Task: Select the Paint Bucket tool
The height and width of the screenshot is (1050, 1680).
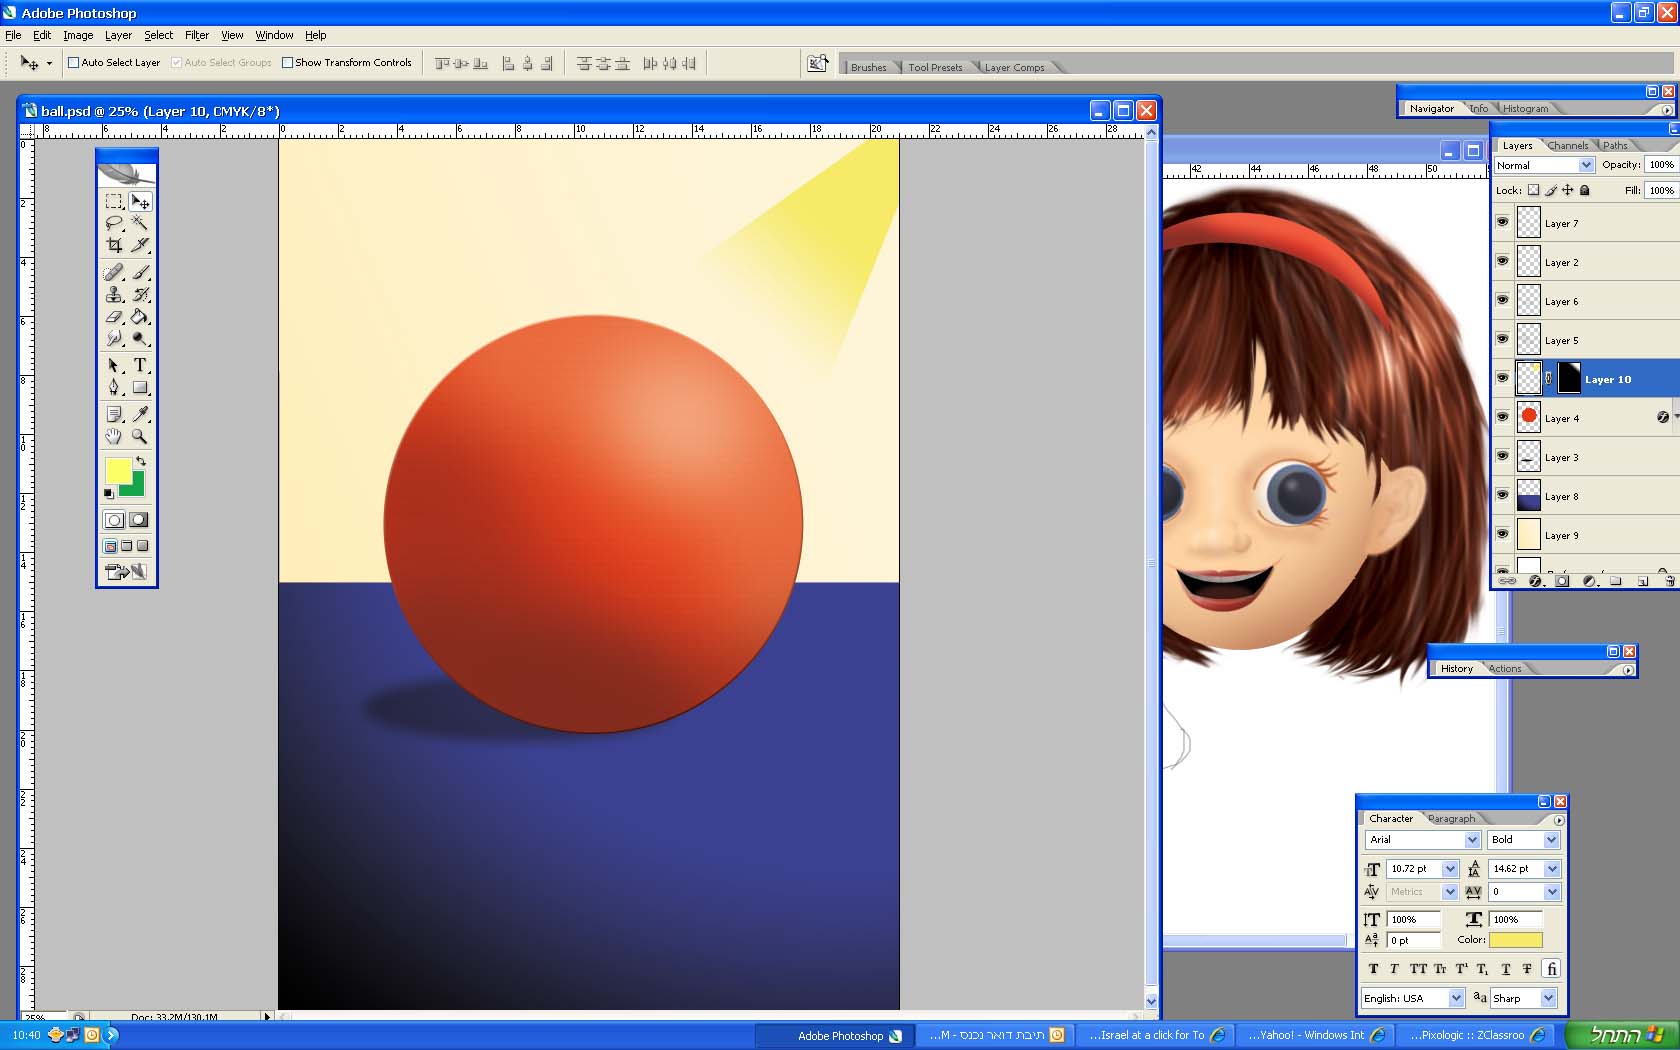Action: 140,317
